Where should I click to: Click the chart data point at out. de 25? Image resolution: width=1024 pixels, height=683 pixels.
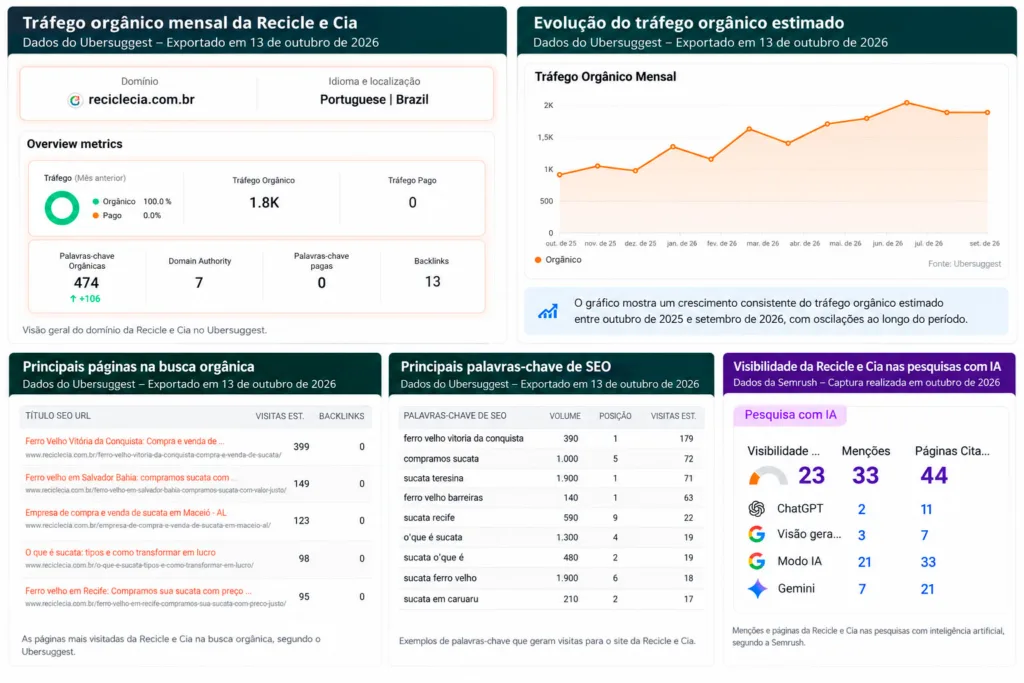point(560,175)
